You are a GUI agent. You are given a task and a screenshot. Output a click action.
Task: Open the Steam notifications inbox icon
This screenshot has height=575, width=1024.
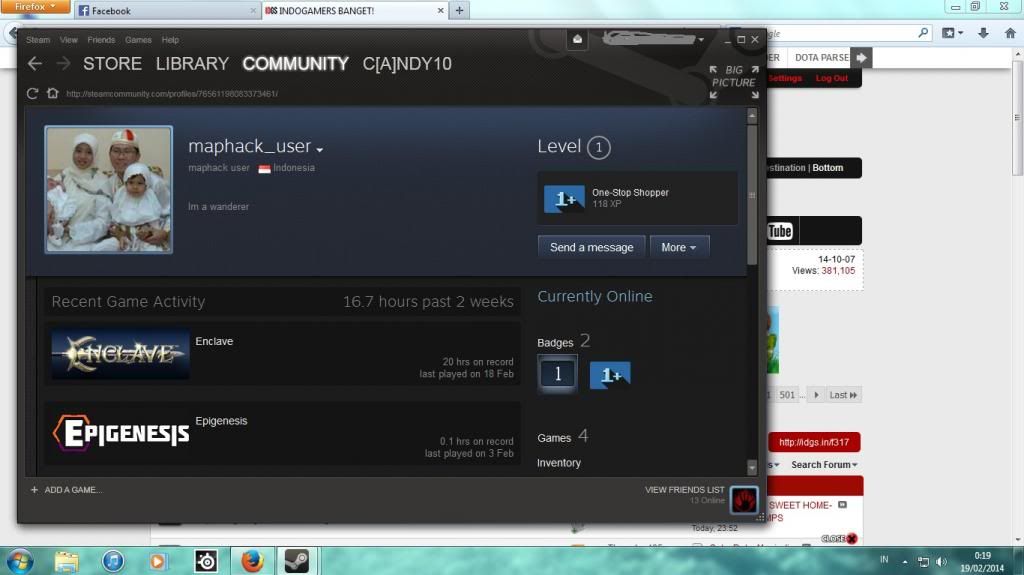tap(577, 39)
